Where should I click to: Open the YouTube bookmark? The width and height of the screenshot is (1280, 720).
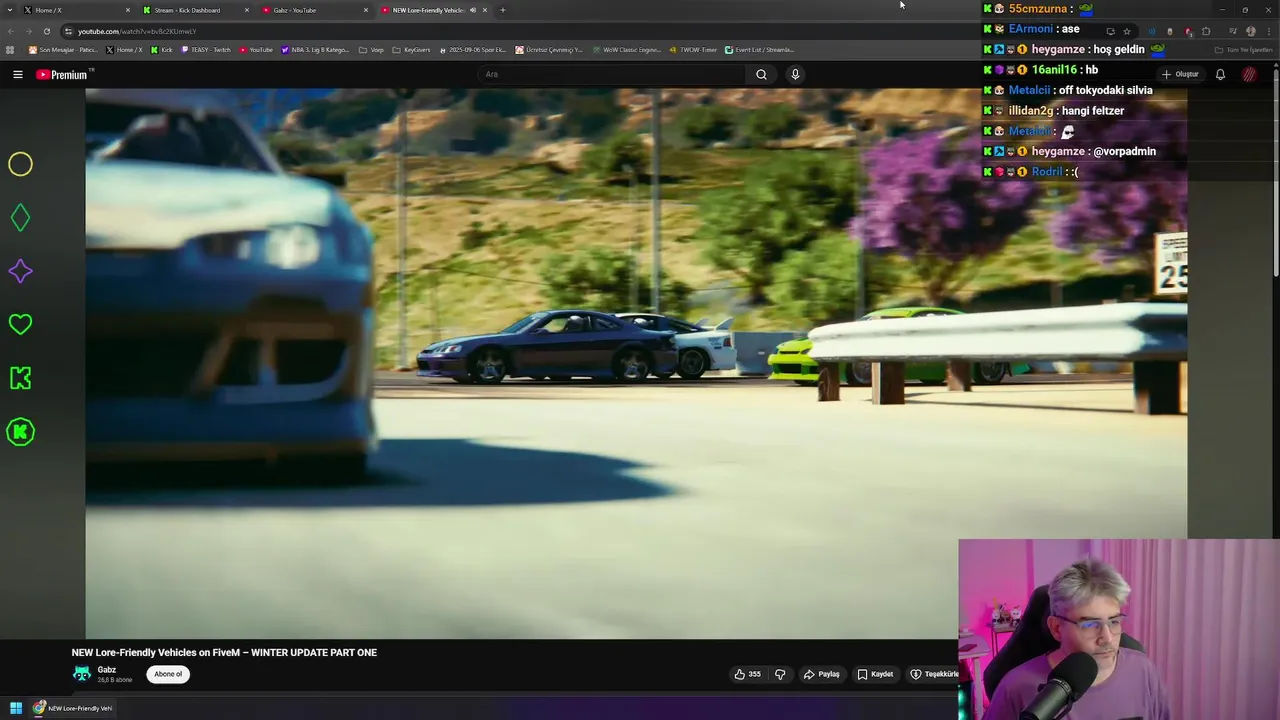[257, 49]
